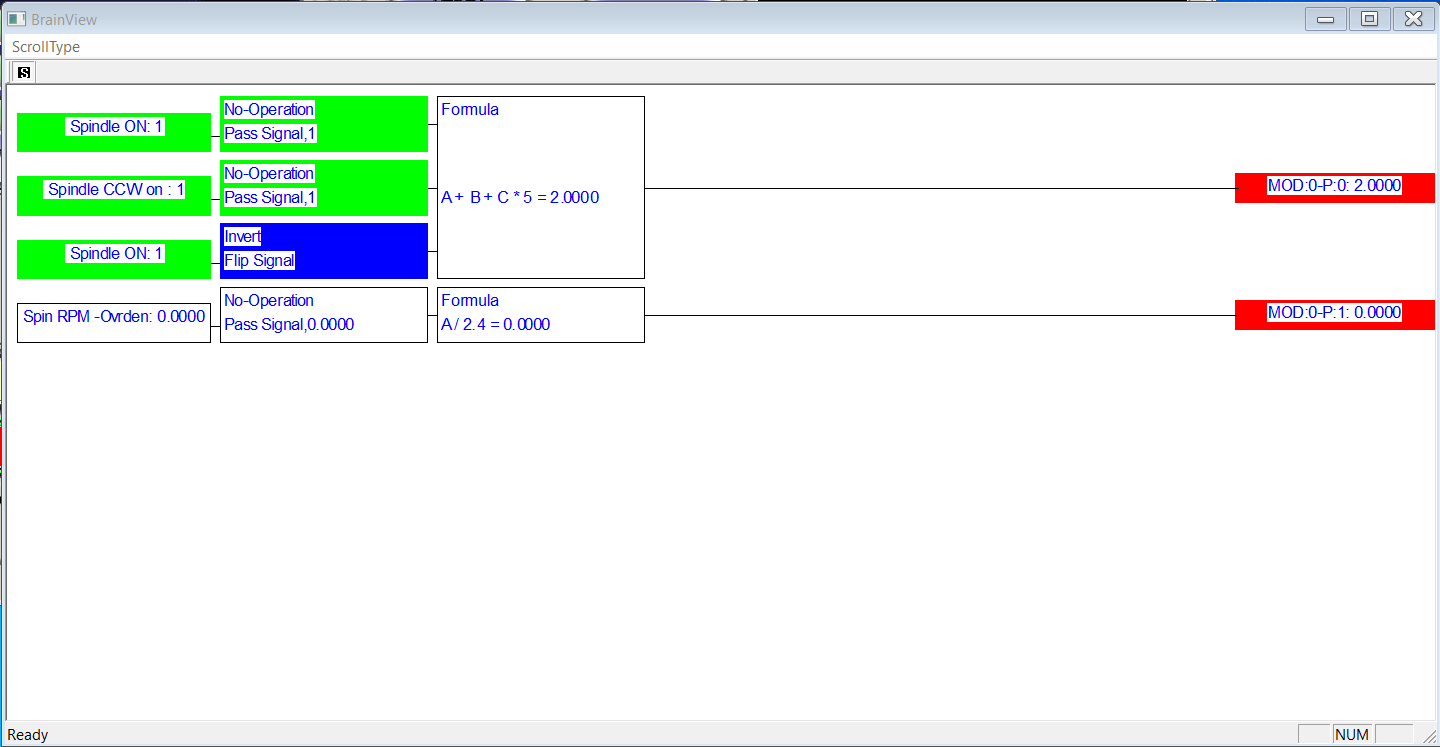Select the 'Spindle CCW on : 1' input block
1440x747 pixels.
click(x=114, y=195)
